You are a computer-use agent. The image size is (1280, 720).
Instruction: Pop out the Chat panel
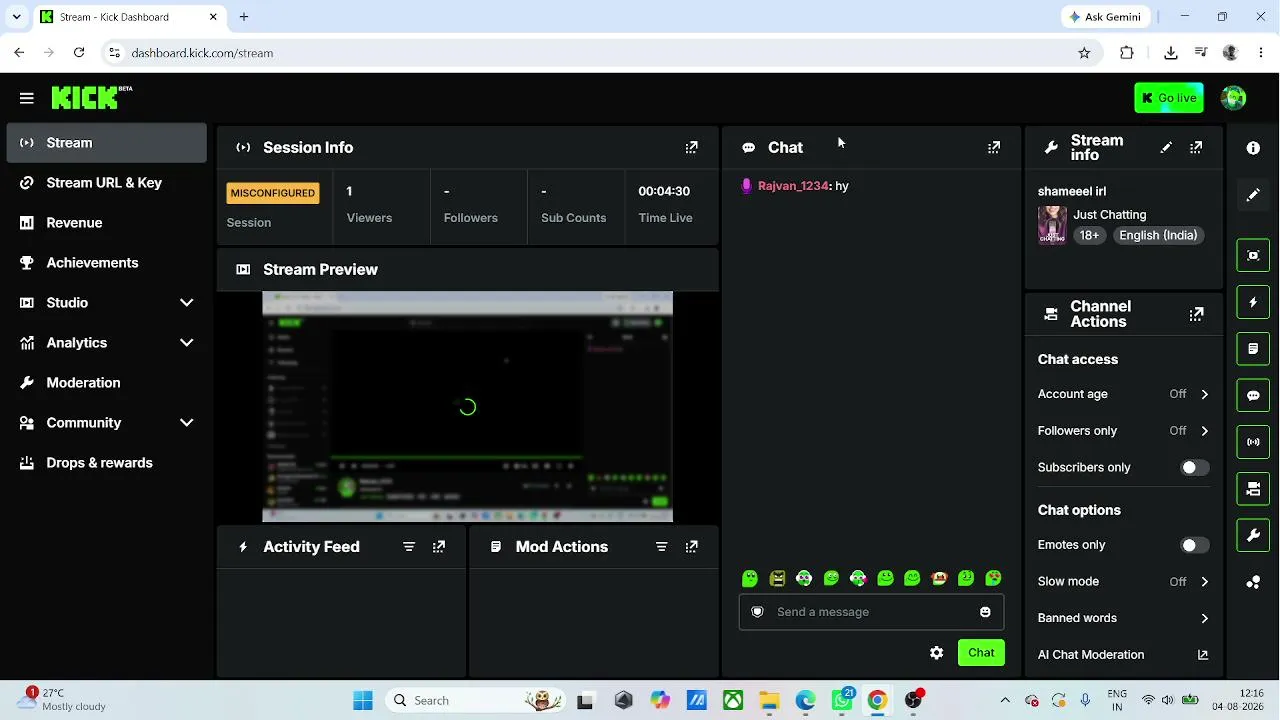point(994,147)
